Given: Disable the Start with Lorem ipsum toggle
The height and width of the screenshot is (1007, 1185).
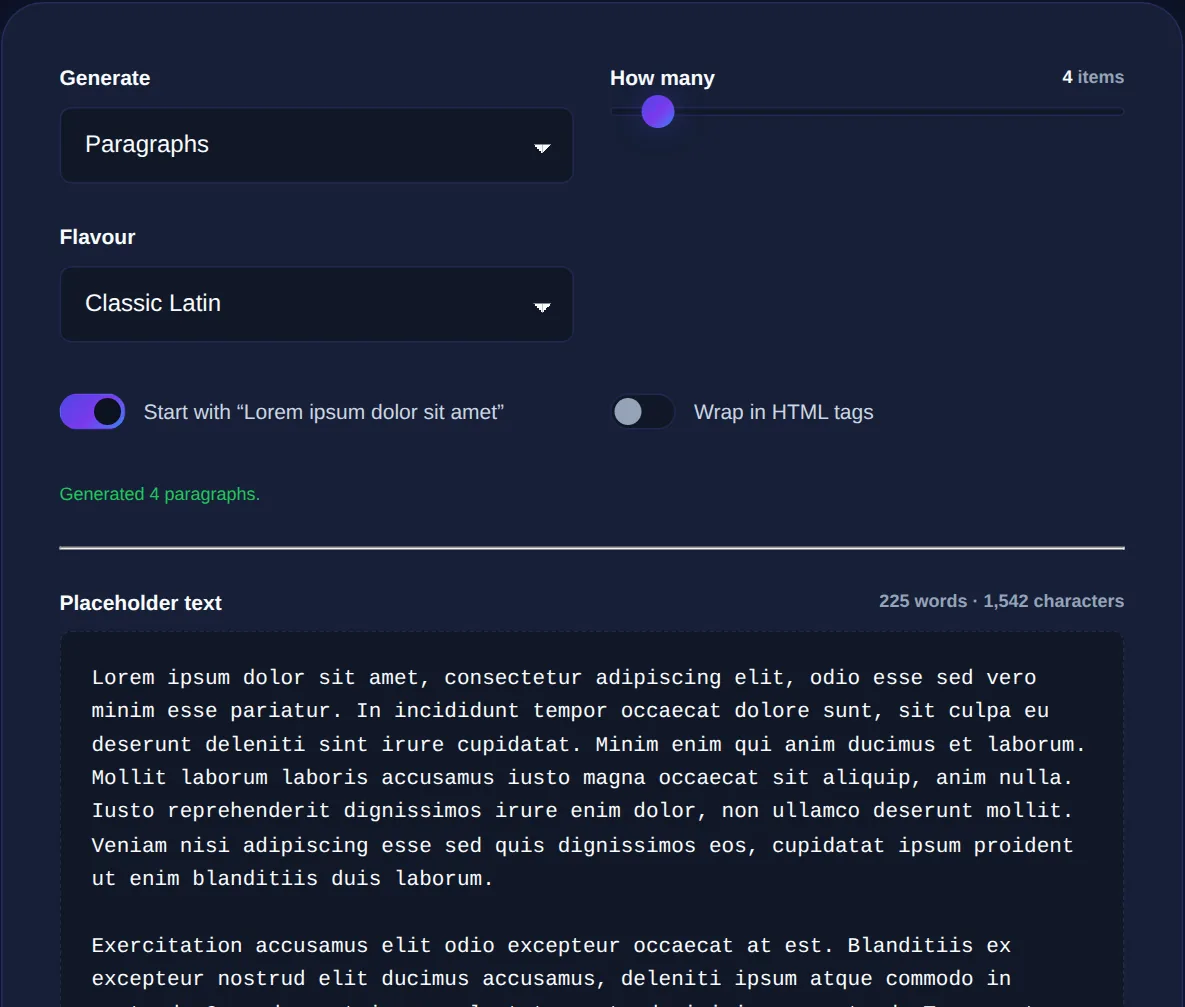Looking at the screenshot, I should point(92,411).
